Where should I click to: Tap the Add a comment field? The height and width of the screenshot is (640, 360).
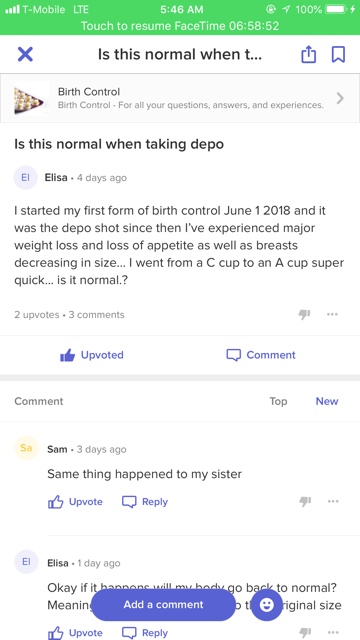tap(163, 604)
